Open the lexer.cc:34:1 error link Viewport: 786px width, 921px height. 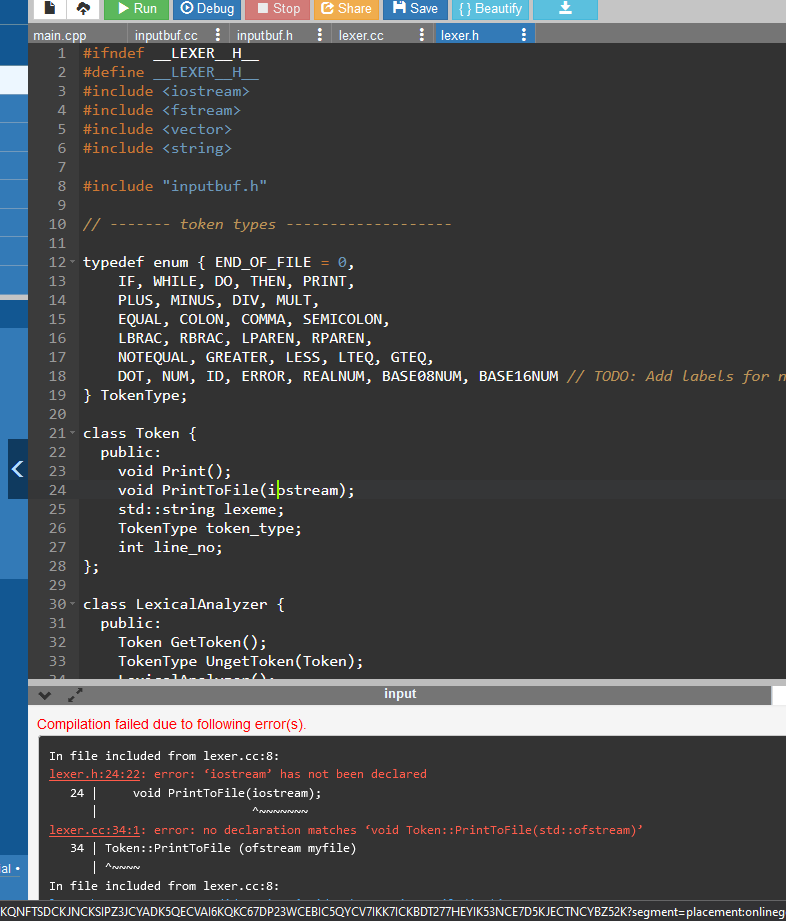95,830
